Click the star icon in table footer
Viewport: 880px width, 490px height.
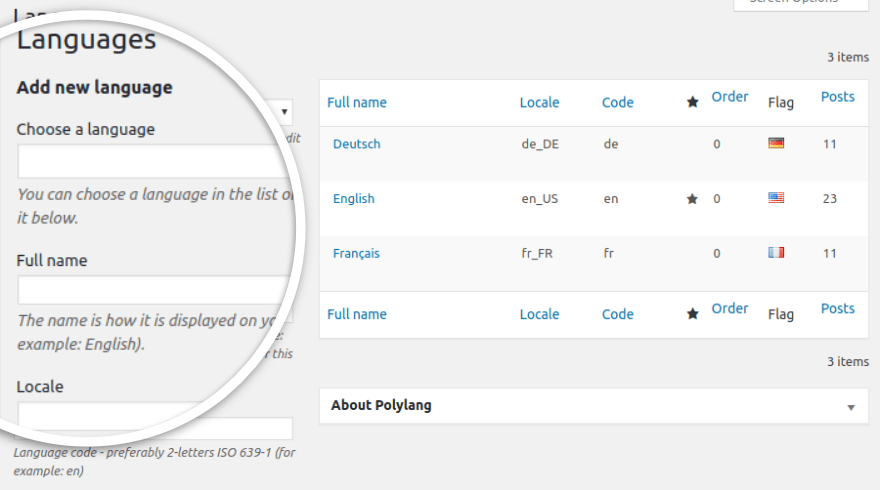(x=693, y=314)
